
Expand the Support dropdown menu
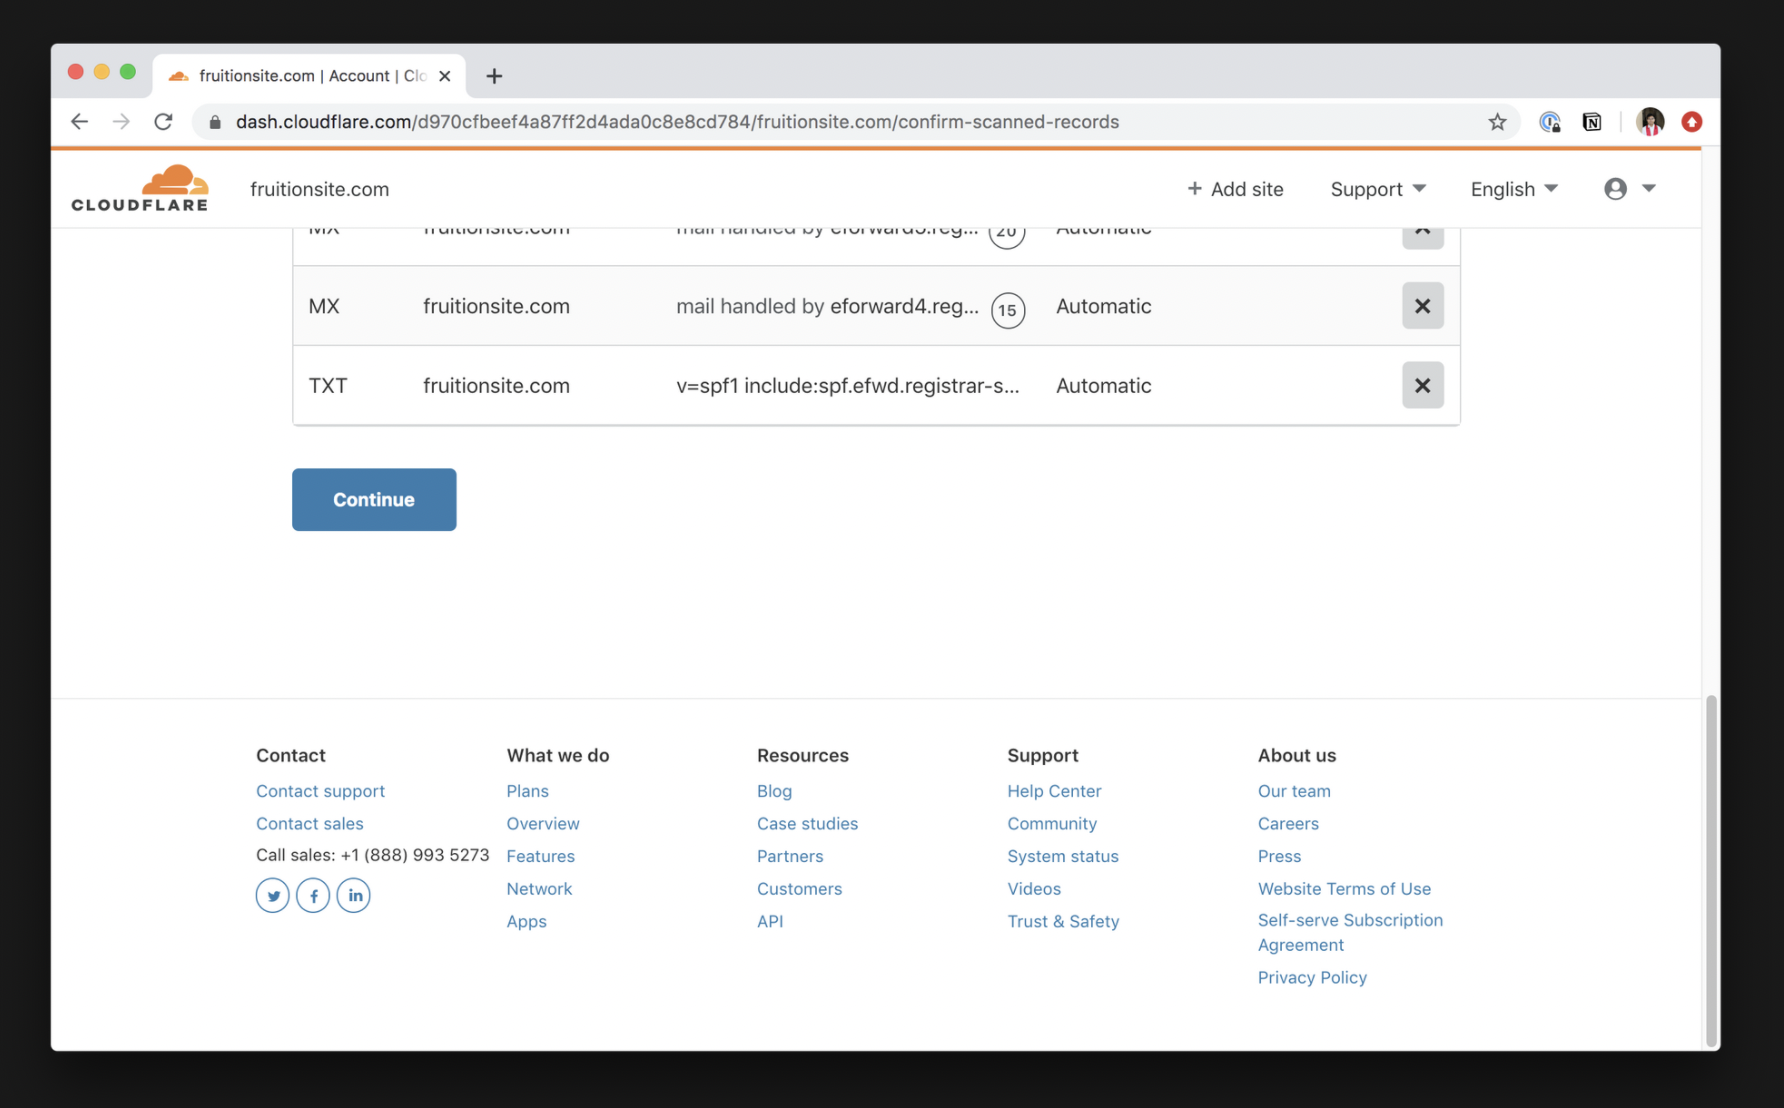(1377, 189)
